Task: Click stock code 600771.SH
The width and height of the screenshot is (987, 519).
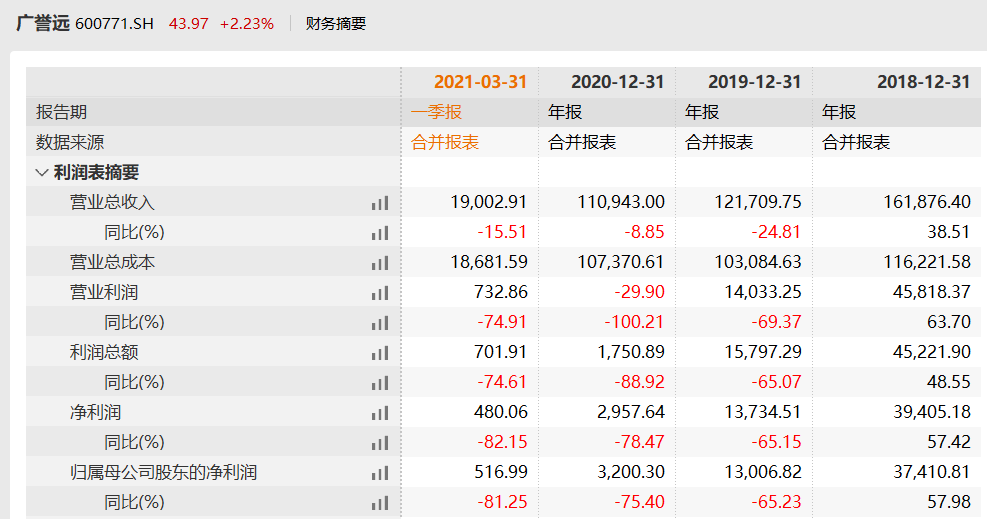Action: [115, 24]
